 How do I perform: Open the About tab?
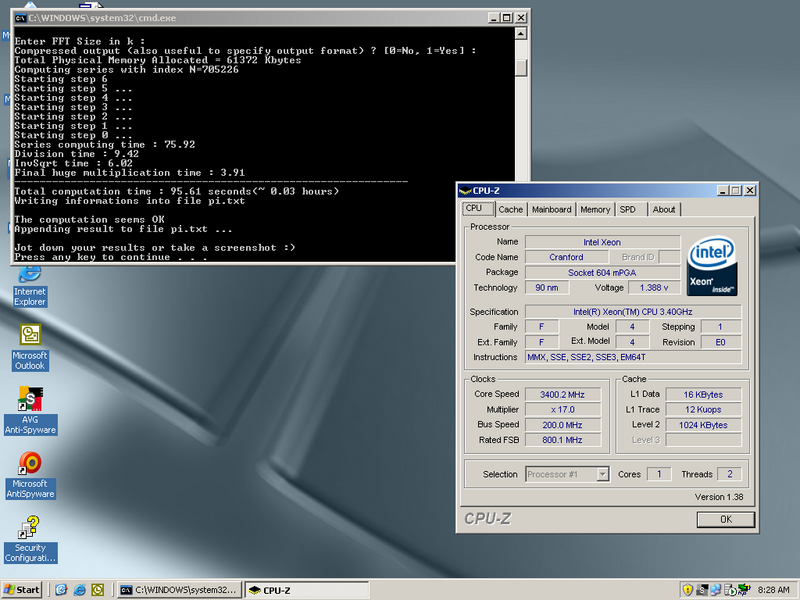[x=664, y=210]
